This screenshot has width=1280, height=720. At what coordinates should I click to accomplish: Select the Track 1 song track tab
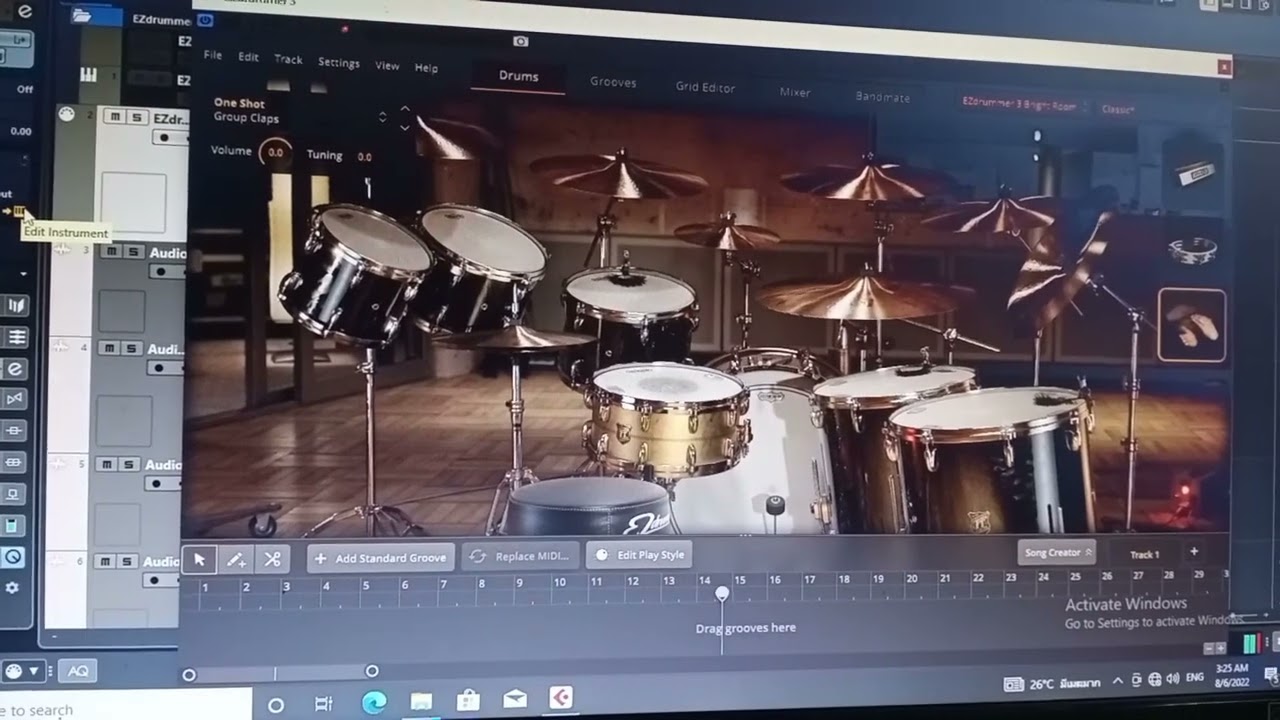click(x=1144, y=554)
